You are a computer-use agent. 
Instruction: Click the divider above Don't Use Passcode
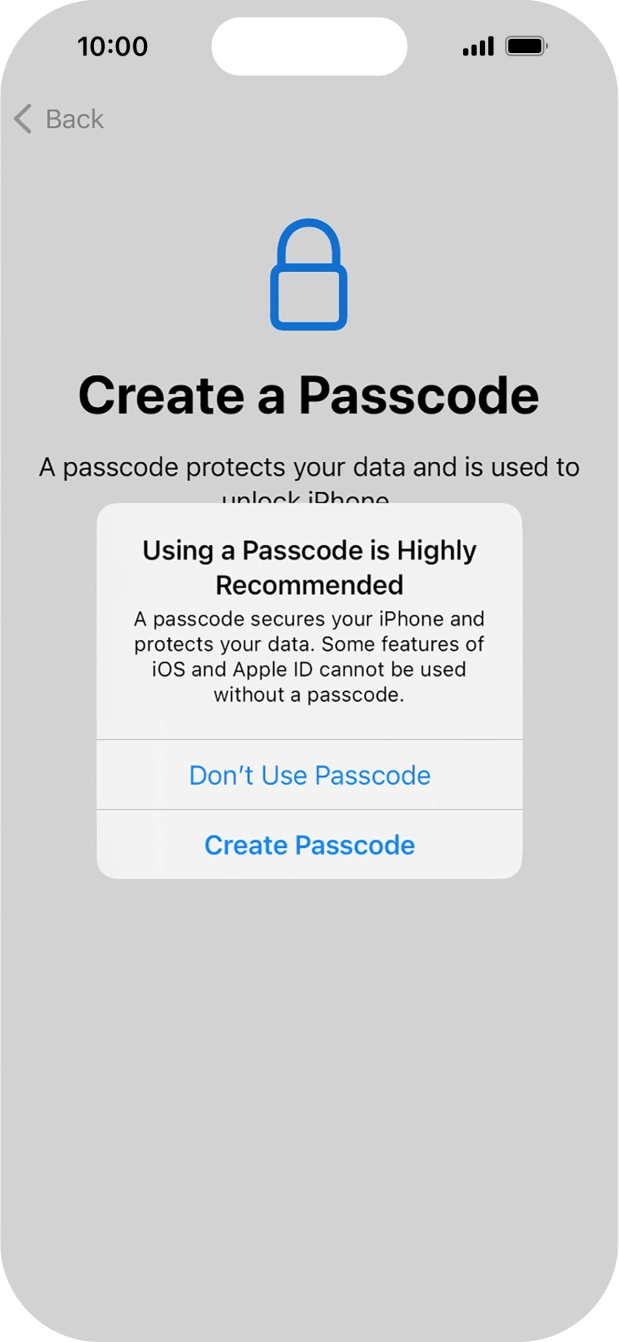[309, 740]
